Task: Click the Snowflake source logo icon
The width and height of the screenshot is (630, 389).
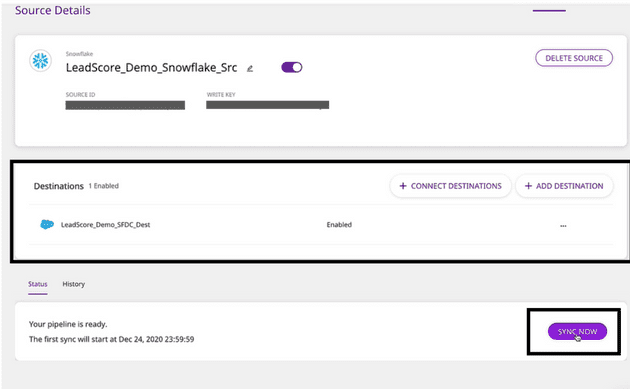Action: [x=40, y=61]
